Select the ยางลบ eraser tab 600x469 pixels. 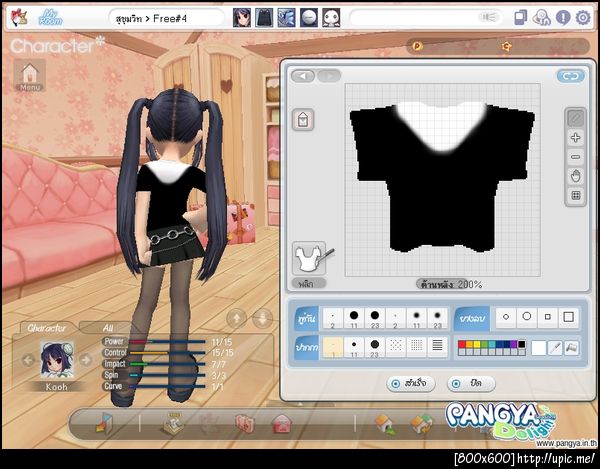coord(472,318)
